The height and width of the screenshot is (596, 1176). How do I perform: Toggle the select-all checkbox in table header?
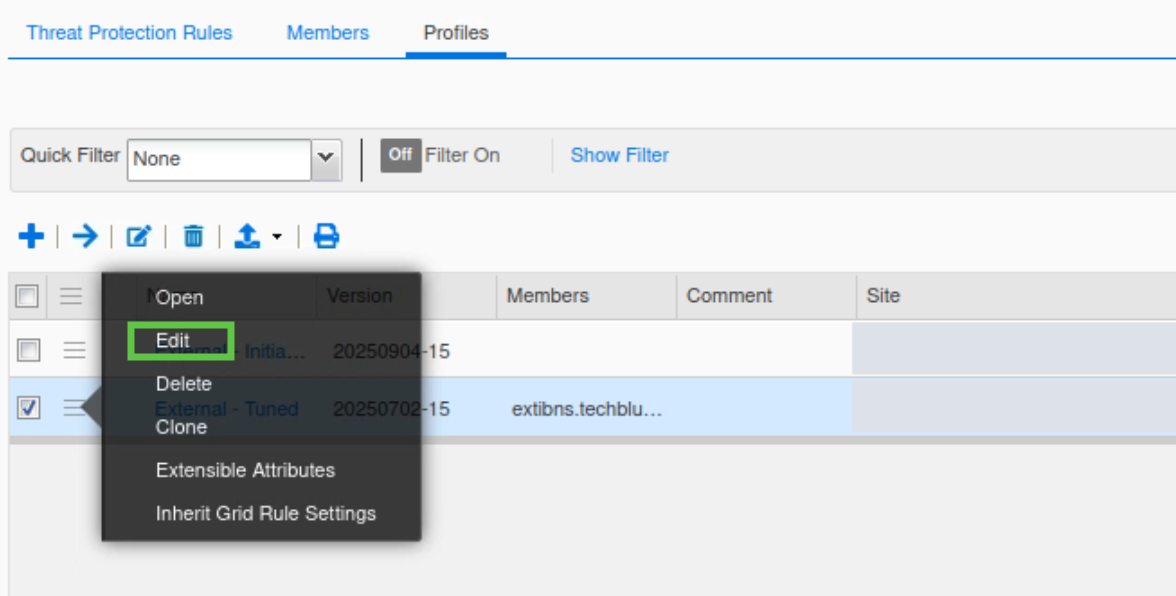(x=28, y=296)
